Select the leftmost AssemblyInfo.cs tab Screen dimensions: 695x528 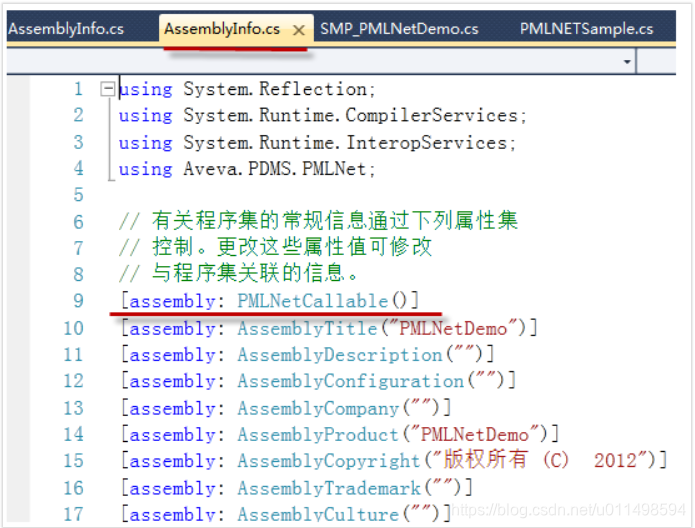pyautogui.click(x=65, y=29)
